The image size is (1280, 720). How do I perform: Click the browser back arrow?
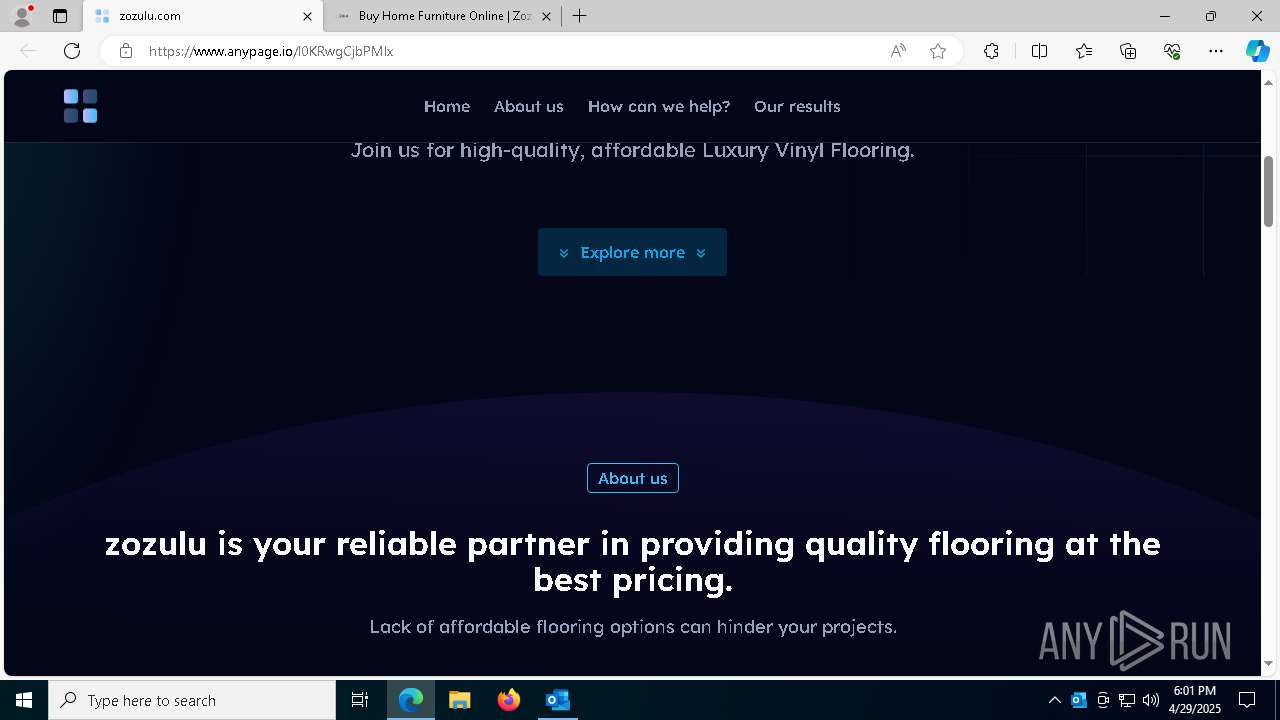[28, 51]
